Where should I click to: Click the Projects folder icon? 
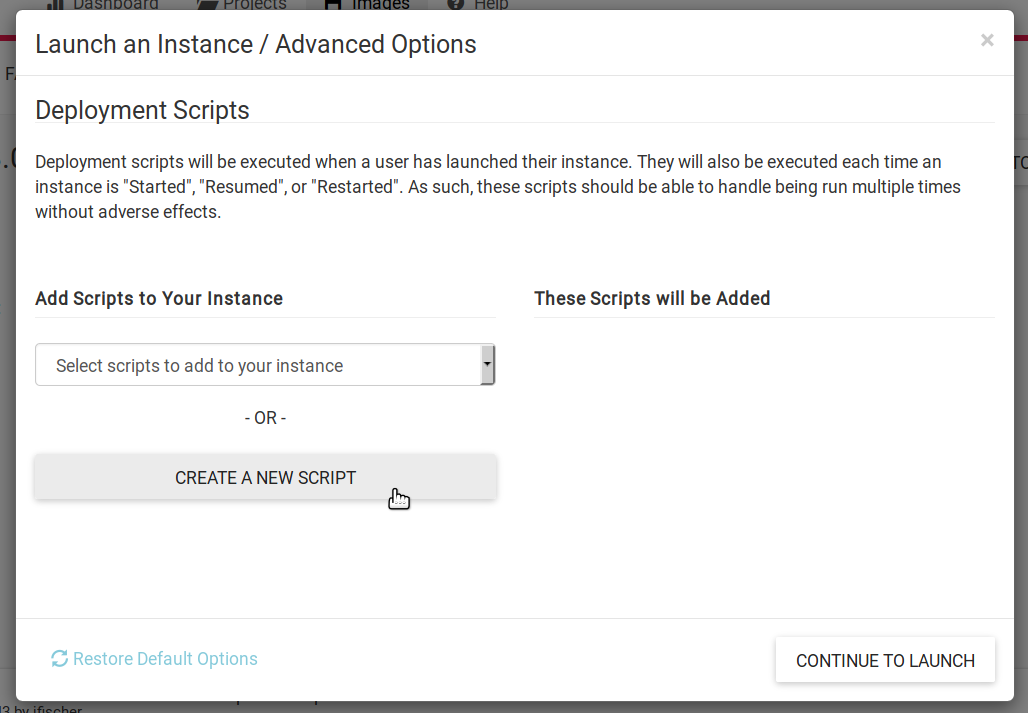207,5
